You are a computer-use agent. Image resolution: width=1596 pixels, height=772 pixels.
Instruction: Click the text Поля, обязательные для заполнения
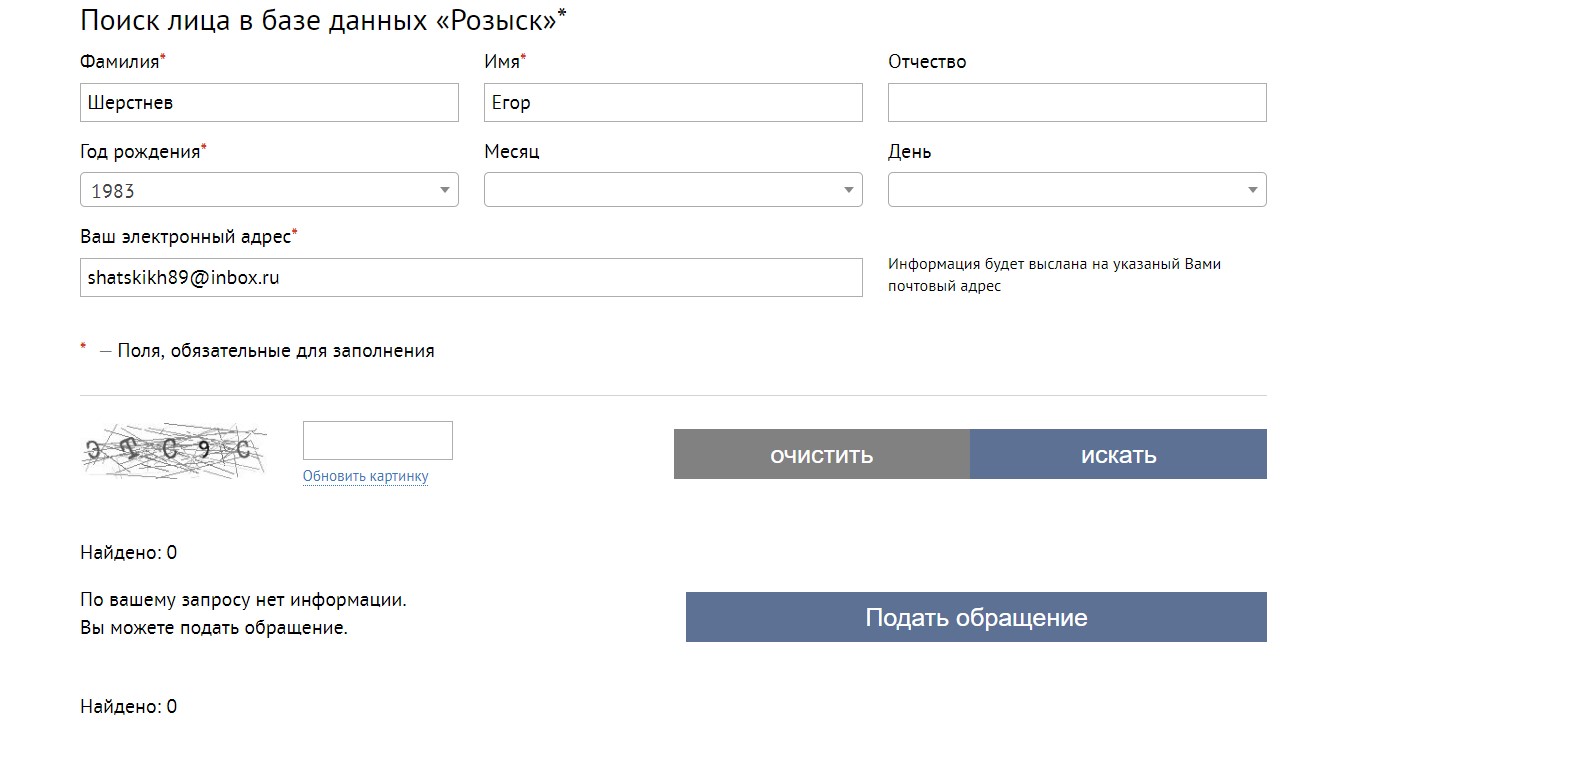click(276, 351)
